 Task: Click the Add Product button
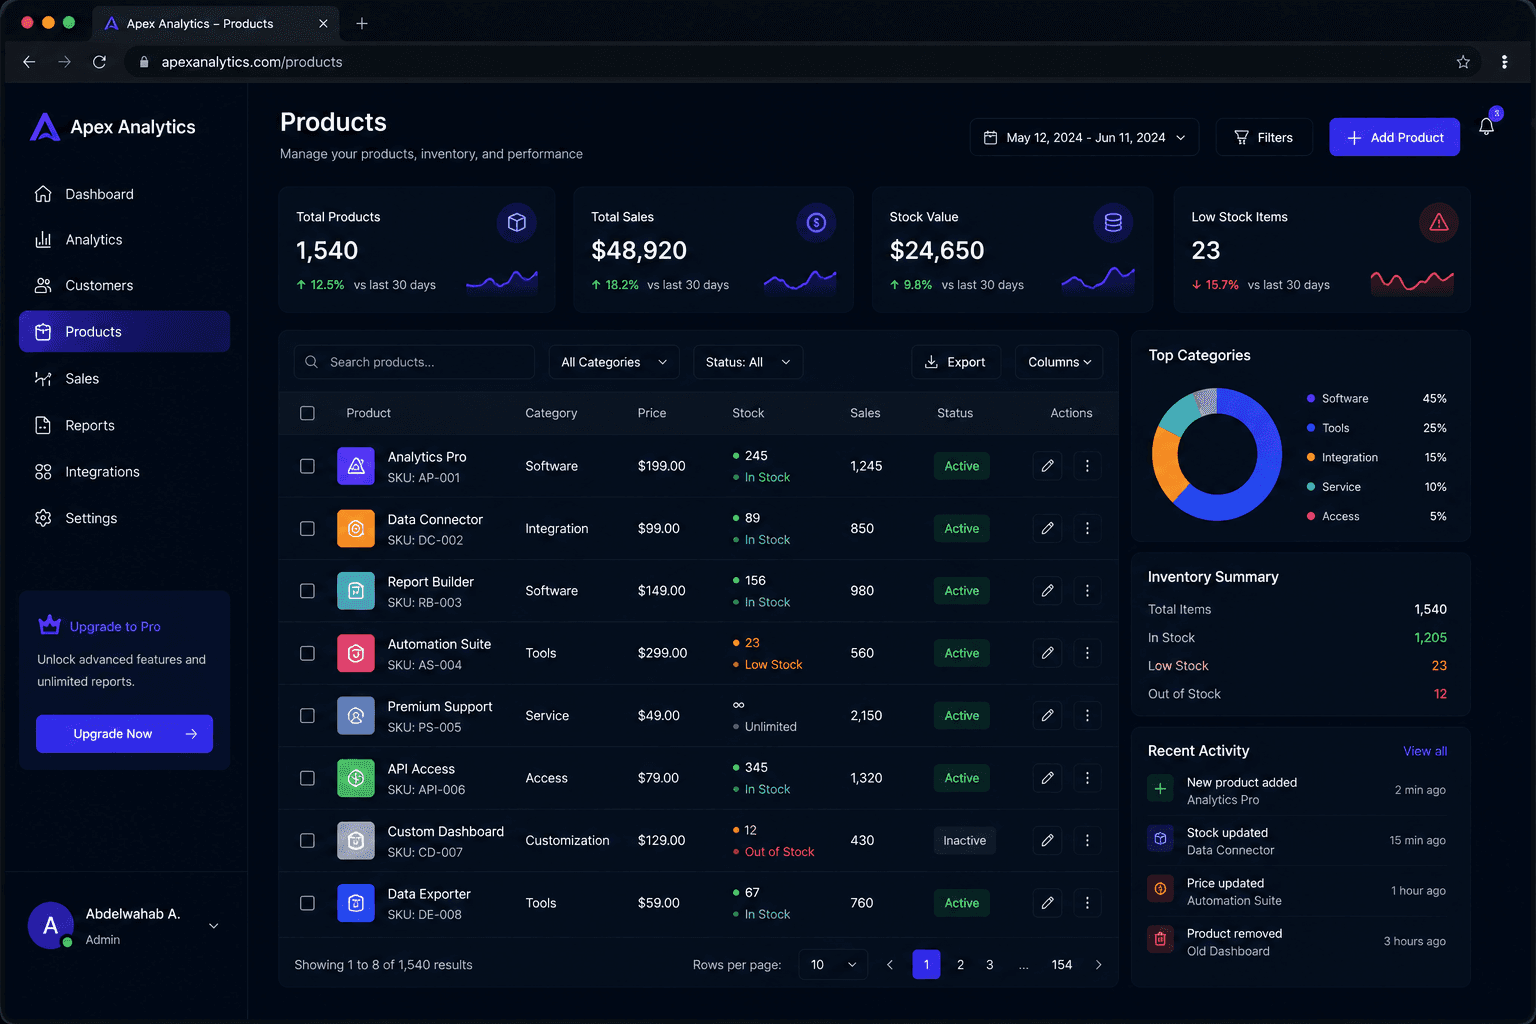[x=1394, y=137]
